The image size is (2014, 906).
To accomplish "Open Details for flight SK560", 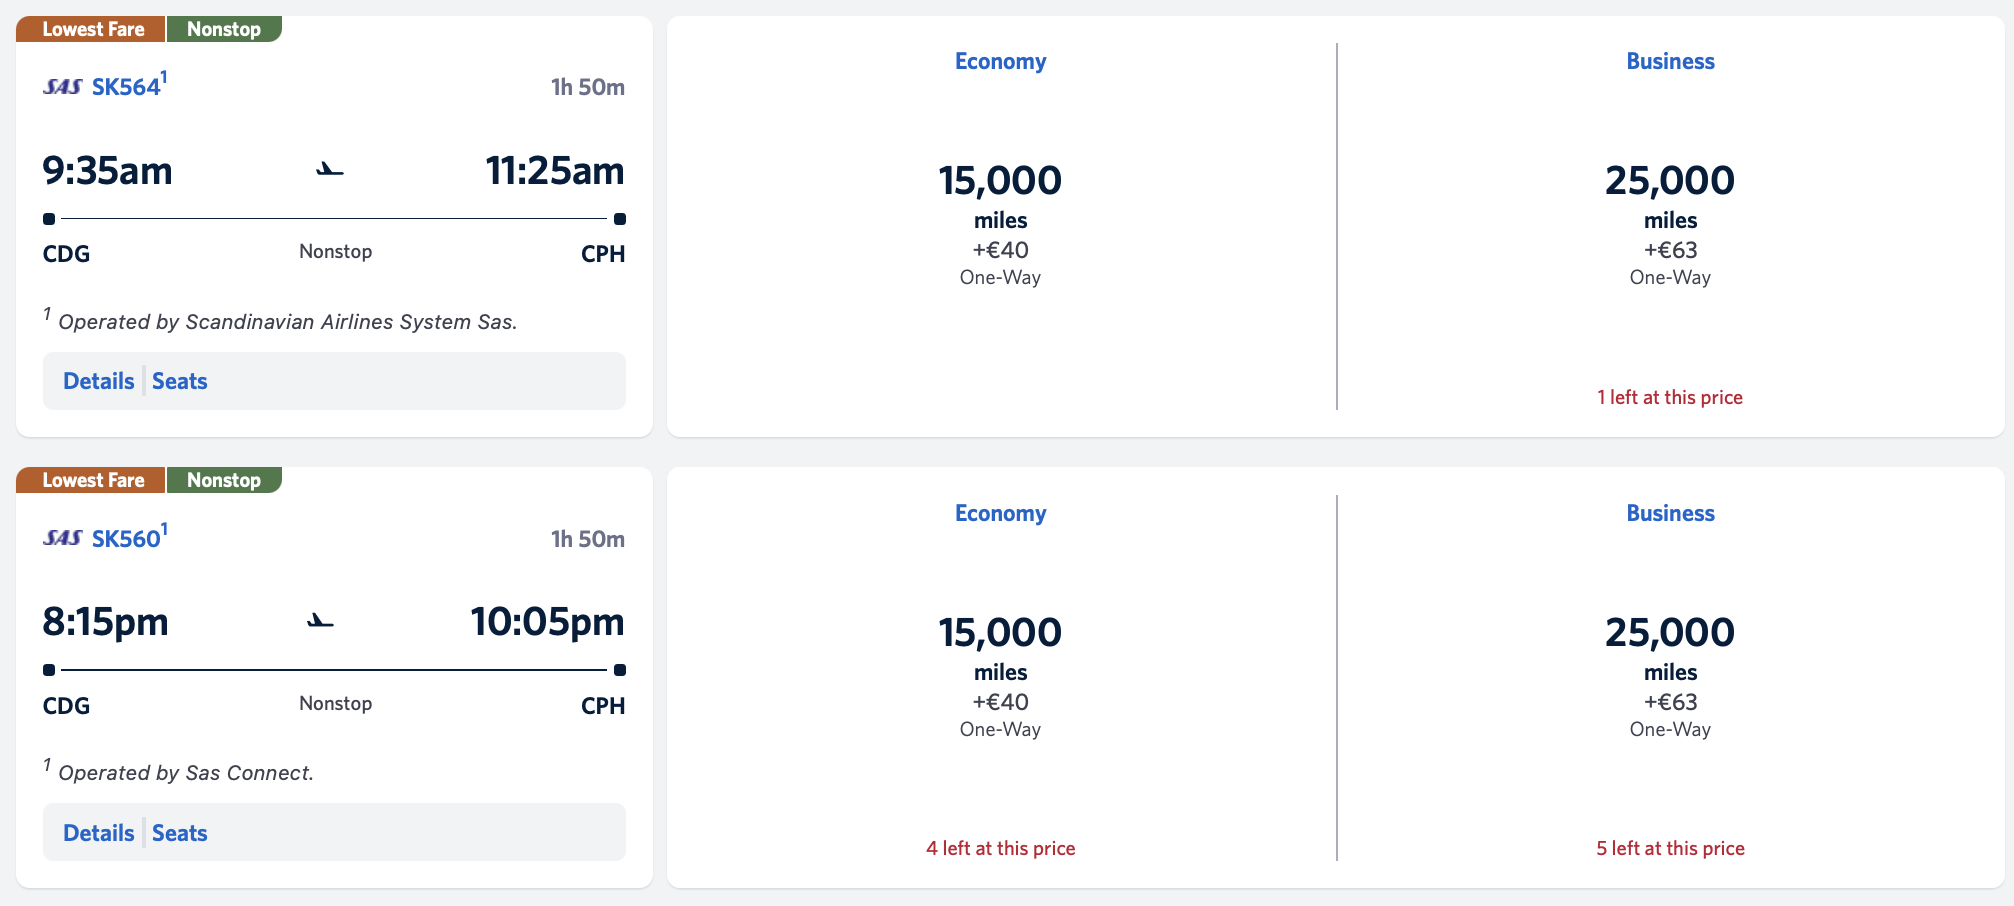I will pos(98,832).
